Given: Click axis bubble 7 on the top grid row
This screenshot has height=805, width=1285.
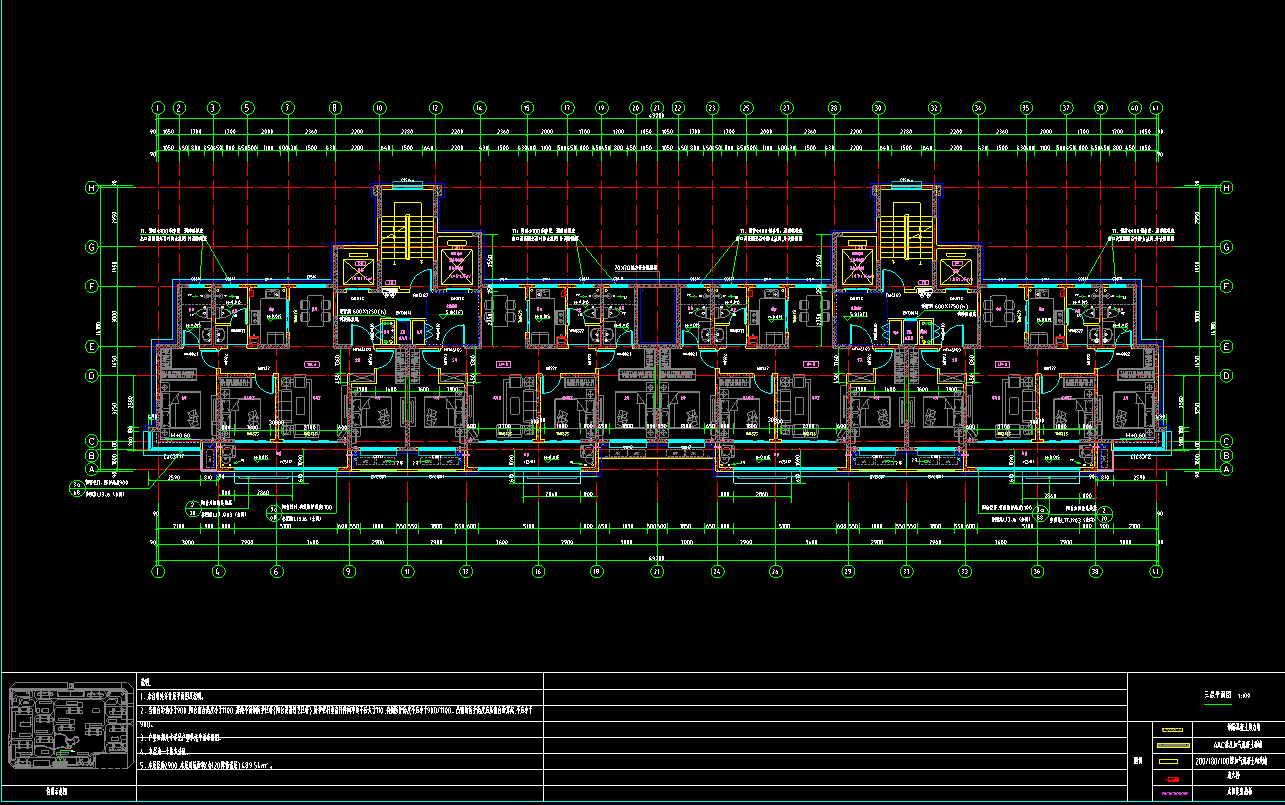Looking at the screenshot, I should 288,107.
